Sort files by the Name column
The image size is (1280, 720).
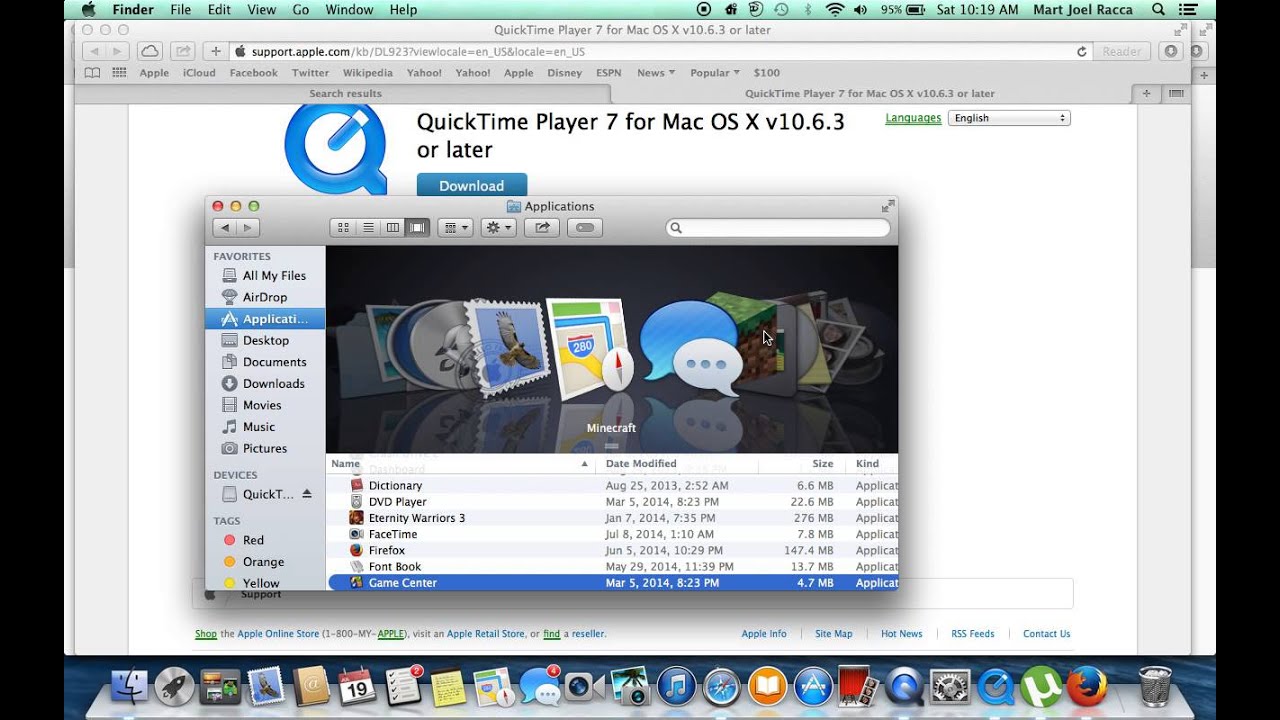pos(460,464)
